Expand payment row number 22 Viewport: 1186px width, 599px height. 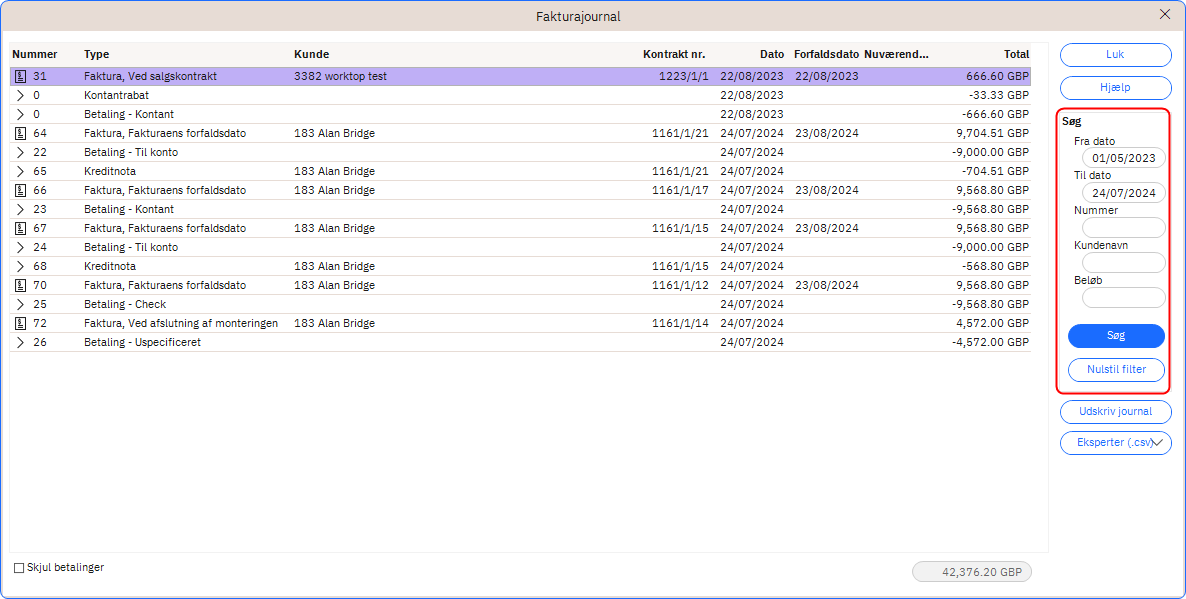coord(20,152)
